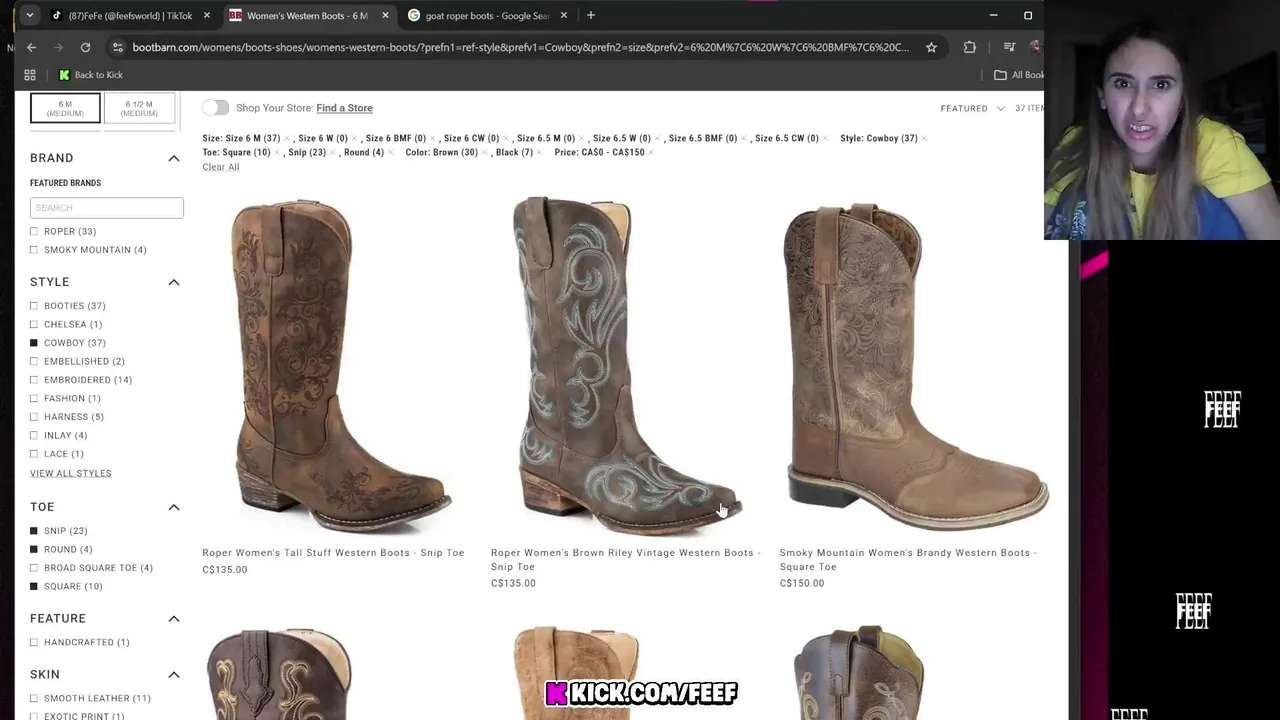
Task: Open Roper Women's Brown Riley Vintage Boots link
Action: tap(625, 560)
